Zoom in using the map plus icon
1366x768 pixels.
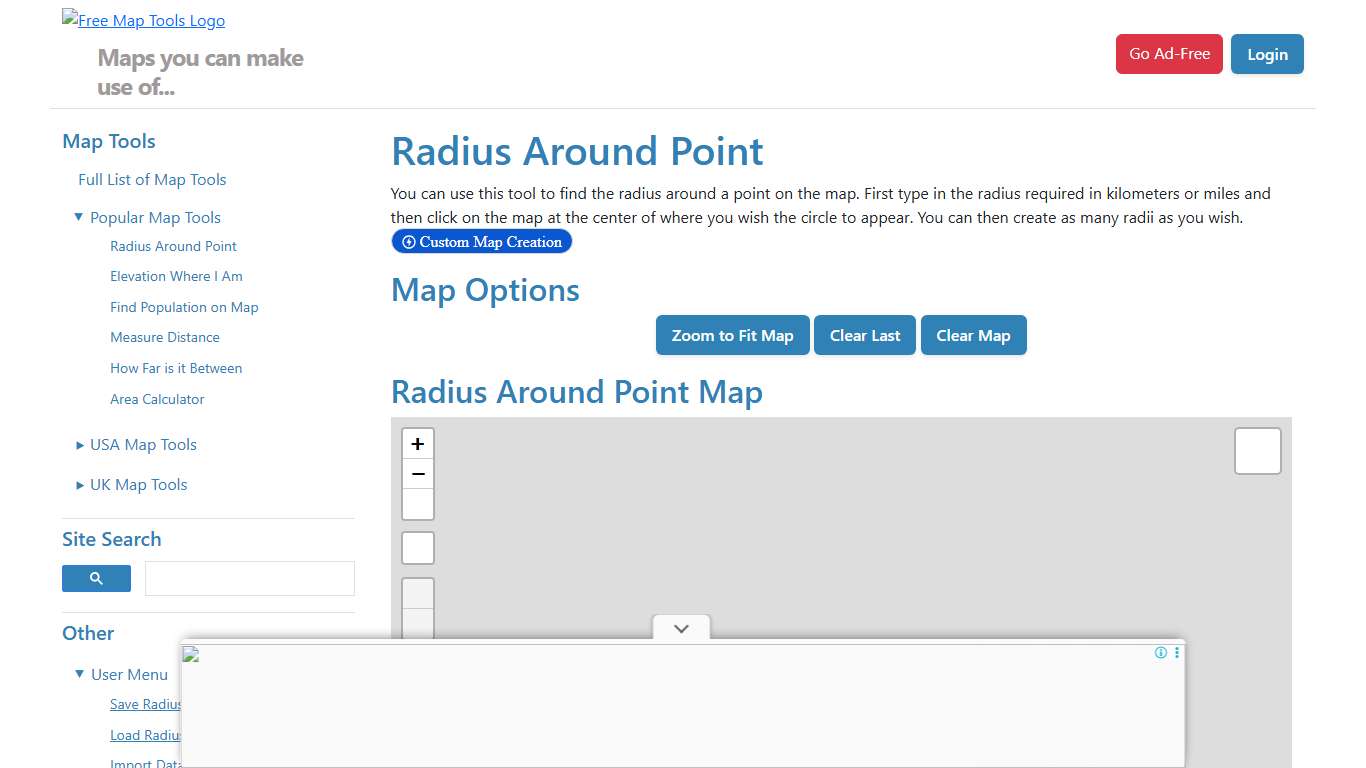pyautogui.click(x=417, y=442)
